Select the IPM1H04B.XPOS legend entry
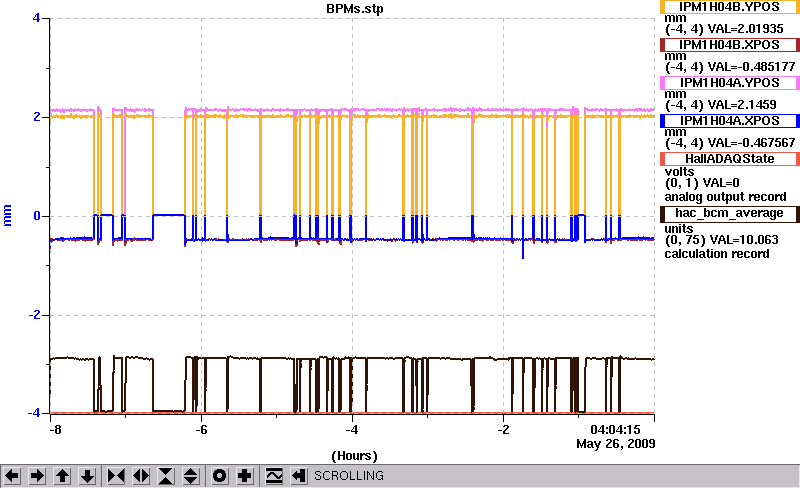Viewport: 800px width, 488px height. (730, 45)
